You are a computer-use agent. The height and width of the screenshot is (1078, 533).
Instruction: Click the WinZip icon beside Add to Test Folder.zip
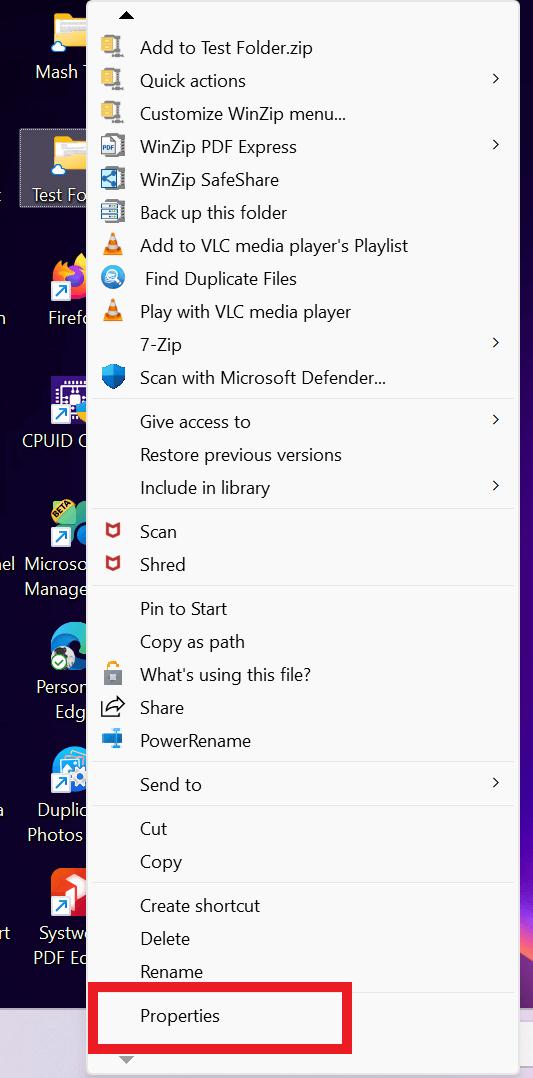click(x=111, y=47)
